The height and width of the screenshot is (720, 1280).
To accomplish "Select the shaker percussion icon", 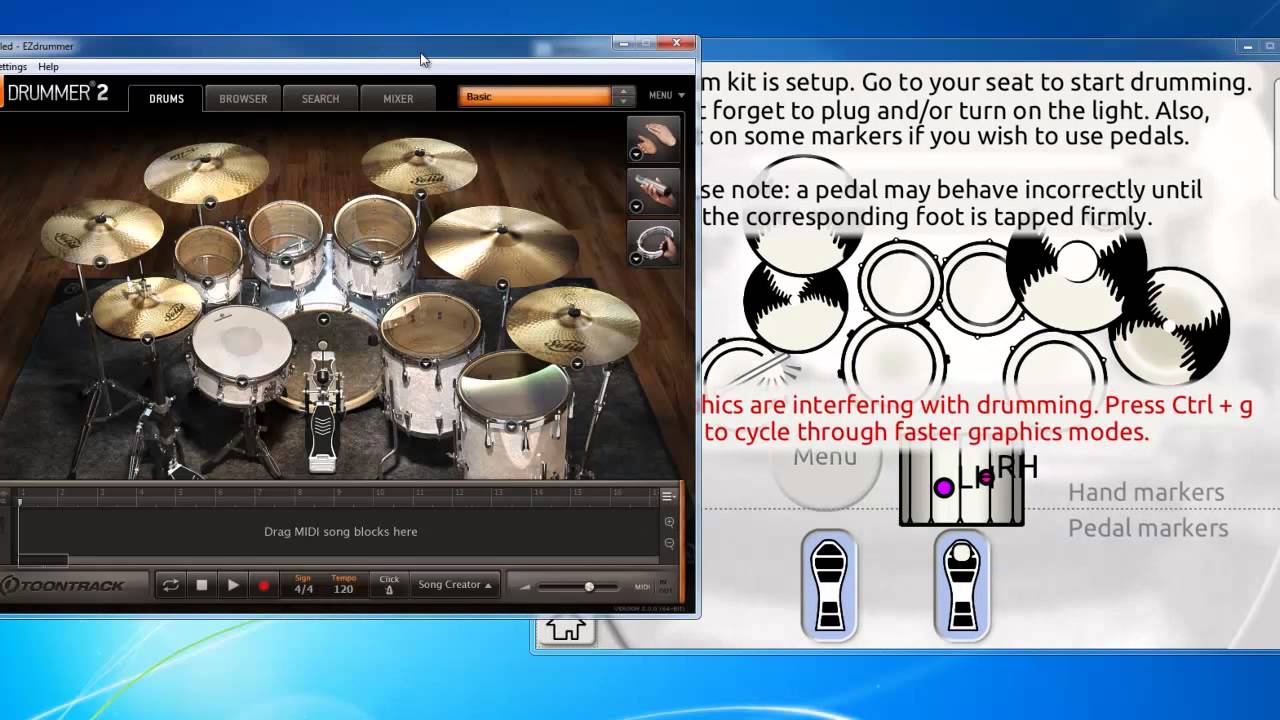I will tap(653, 191).
